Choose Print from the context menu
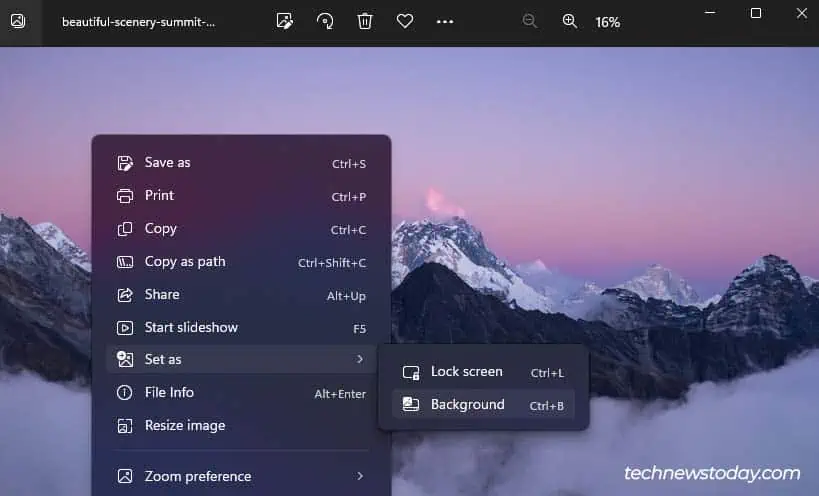The height and width of the screenshot is (496, 819). [x=241, y=196]
